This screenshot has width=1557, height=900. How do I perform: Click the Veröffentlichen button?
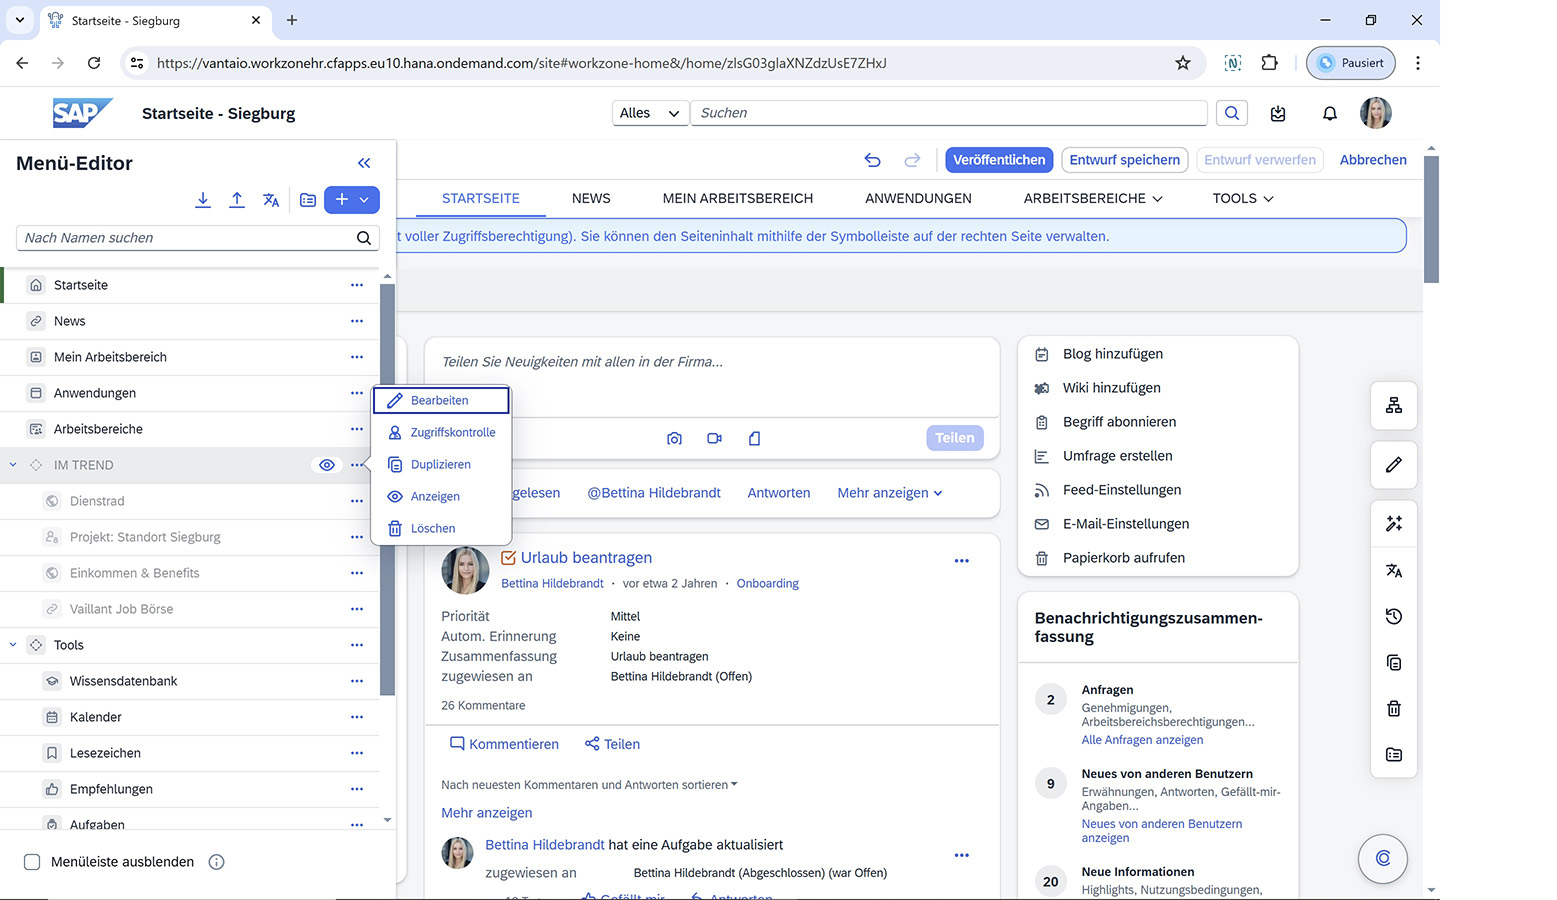[x=998, y=160]
